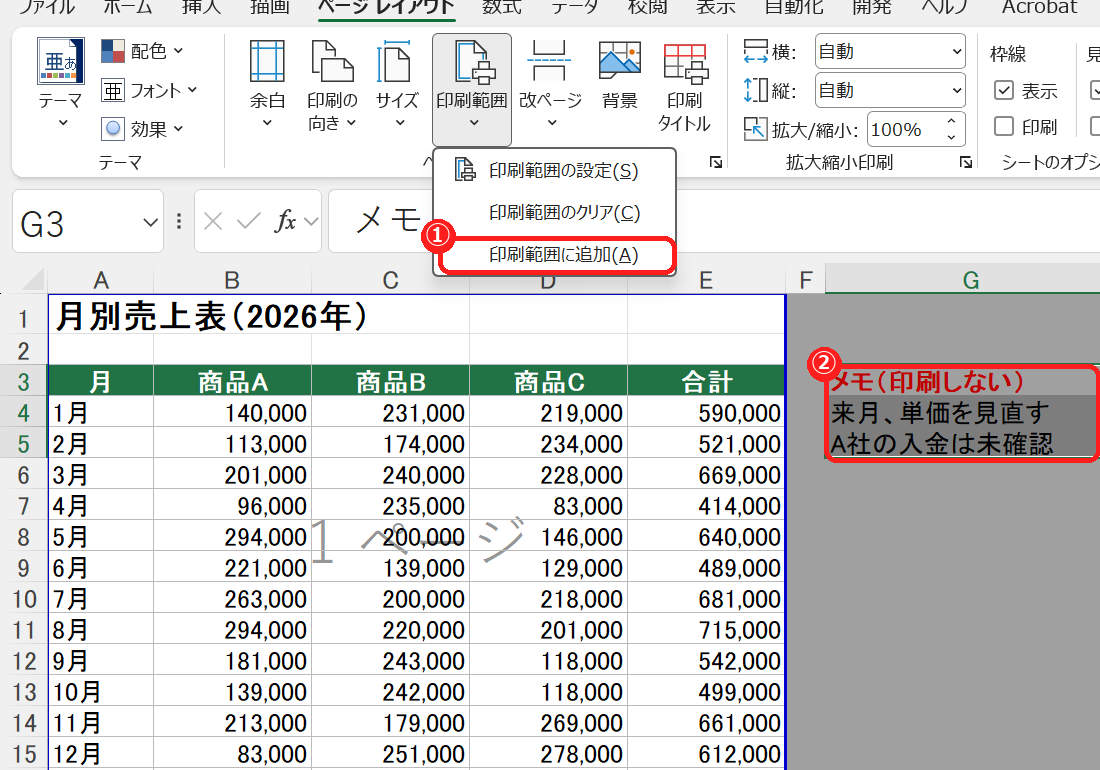The height and width of the screenshot is (770, 1100).
Task: Switch to the 自動化 ribbon tab
Action: click(793, 7)
